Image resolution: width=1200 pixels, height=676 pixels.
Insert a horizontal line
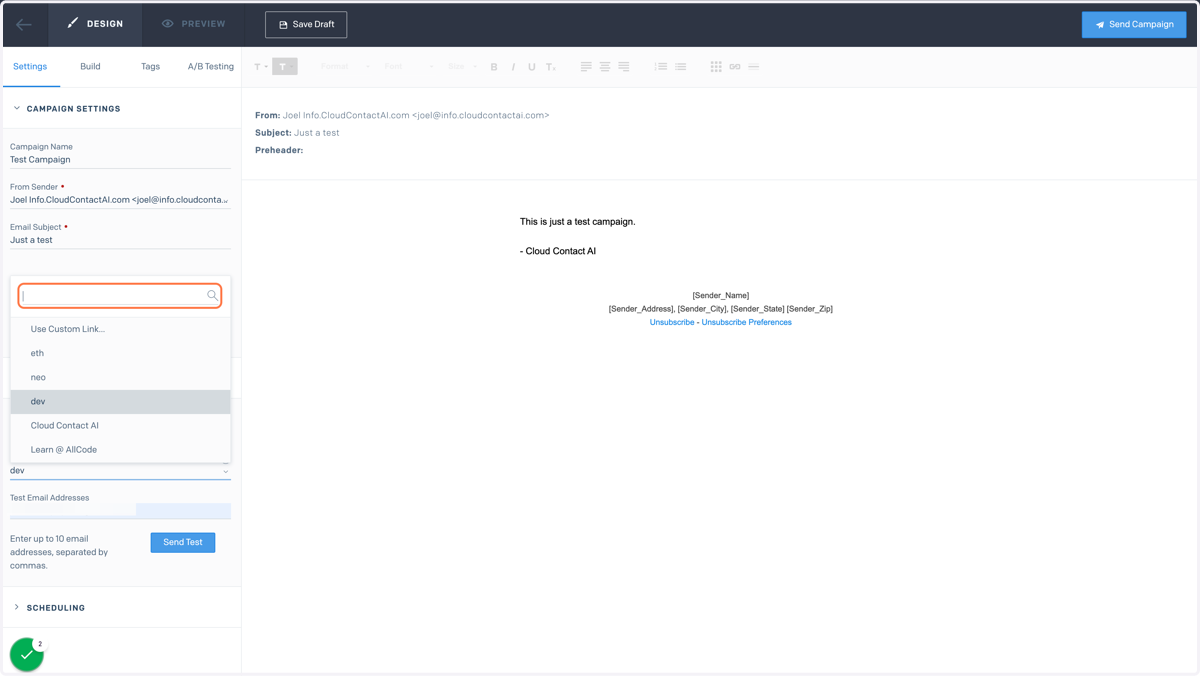(x=754, y=67)
